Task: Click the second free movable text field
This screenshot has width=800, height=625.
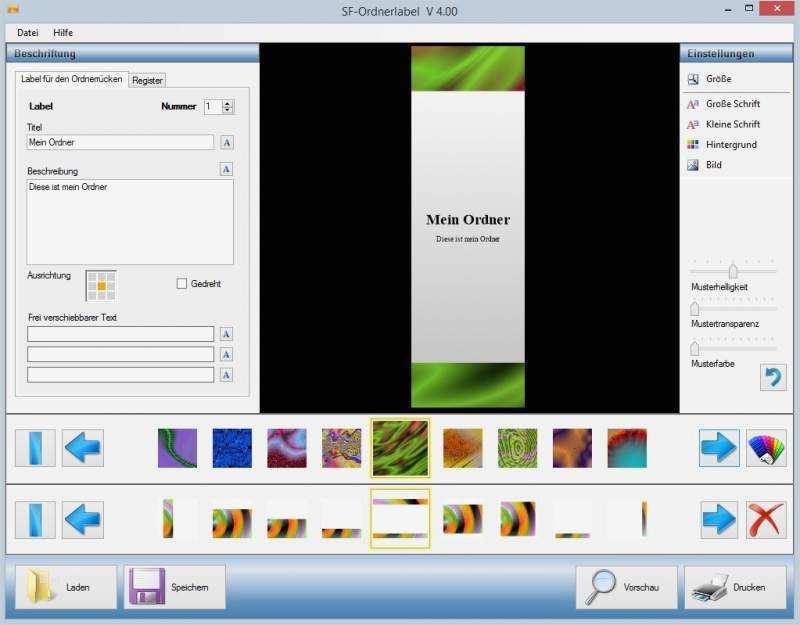Action: 120,354
